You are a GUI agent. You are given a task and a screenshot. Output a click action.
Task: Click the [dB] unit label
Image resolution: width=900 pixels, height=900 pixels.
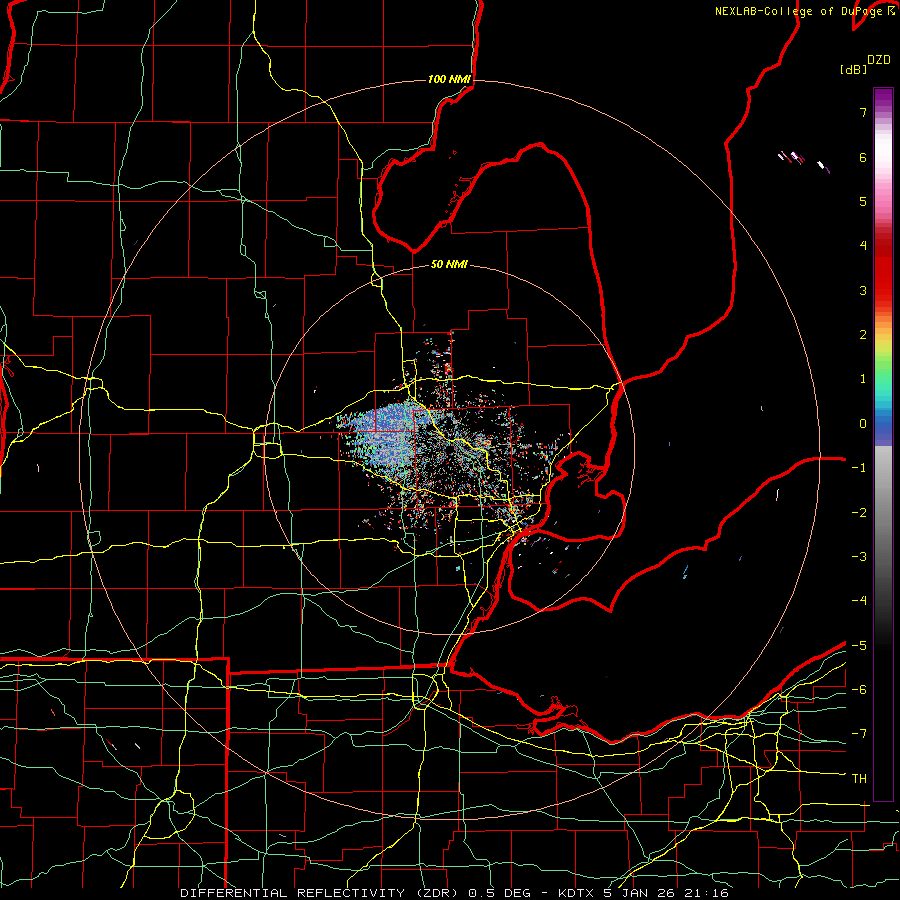pyautogui.click(x=854, y=69)
